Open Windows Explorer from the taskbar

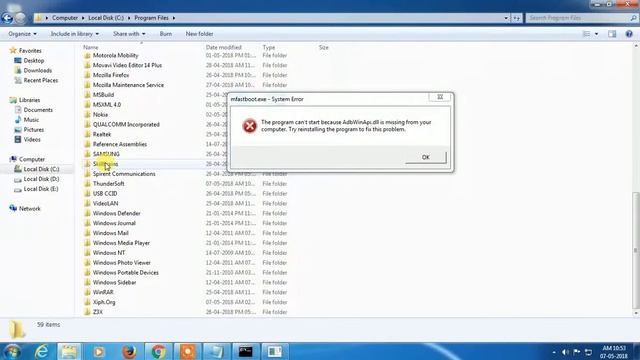click(x=70, y=351)
